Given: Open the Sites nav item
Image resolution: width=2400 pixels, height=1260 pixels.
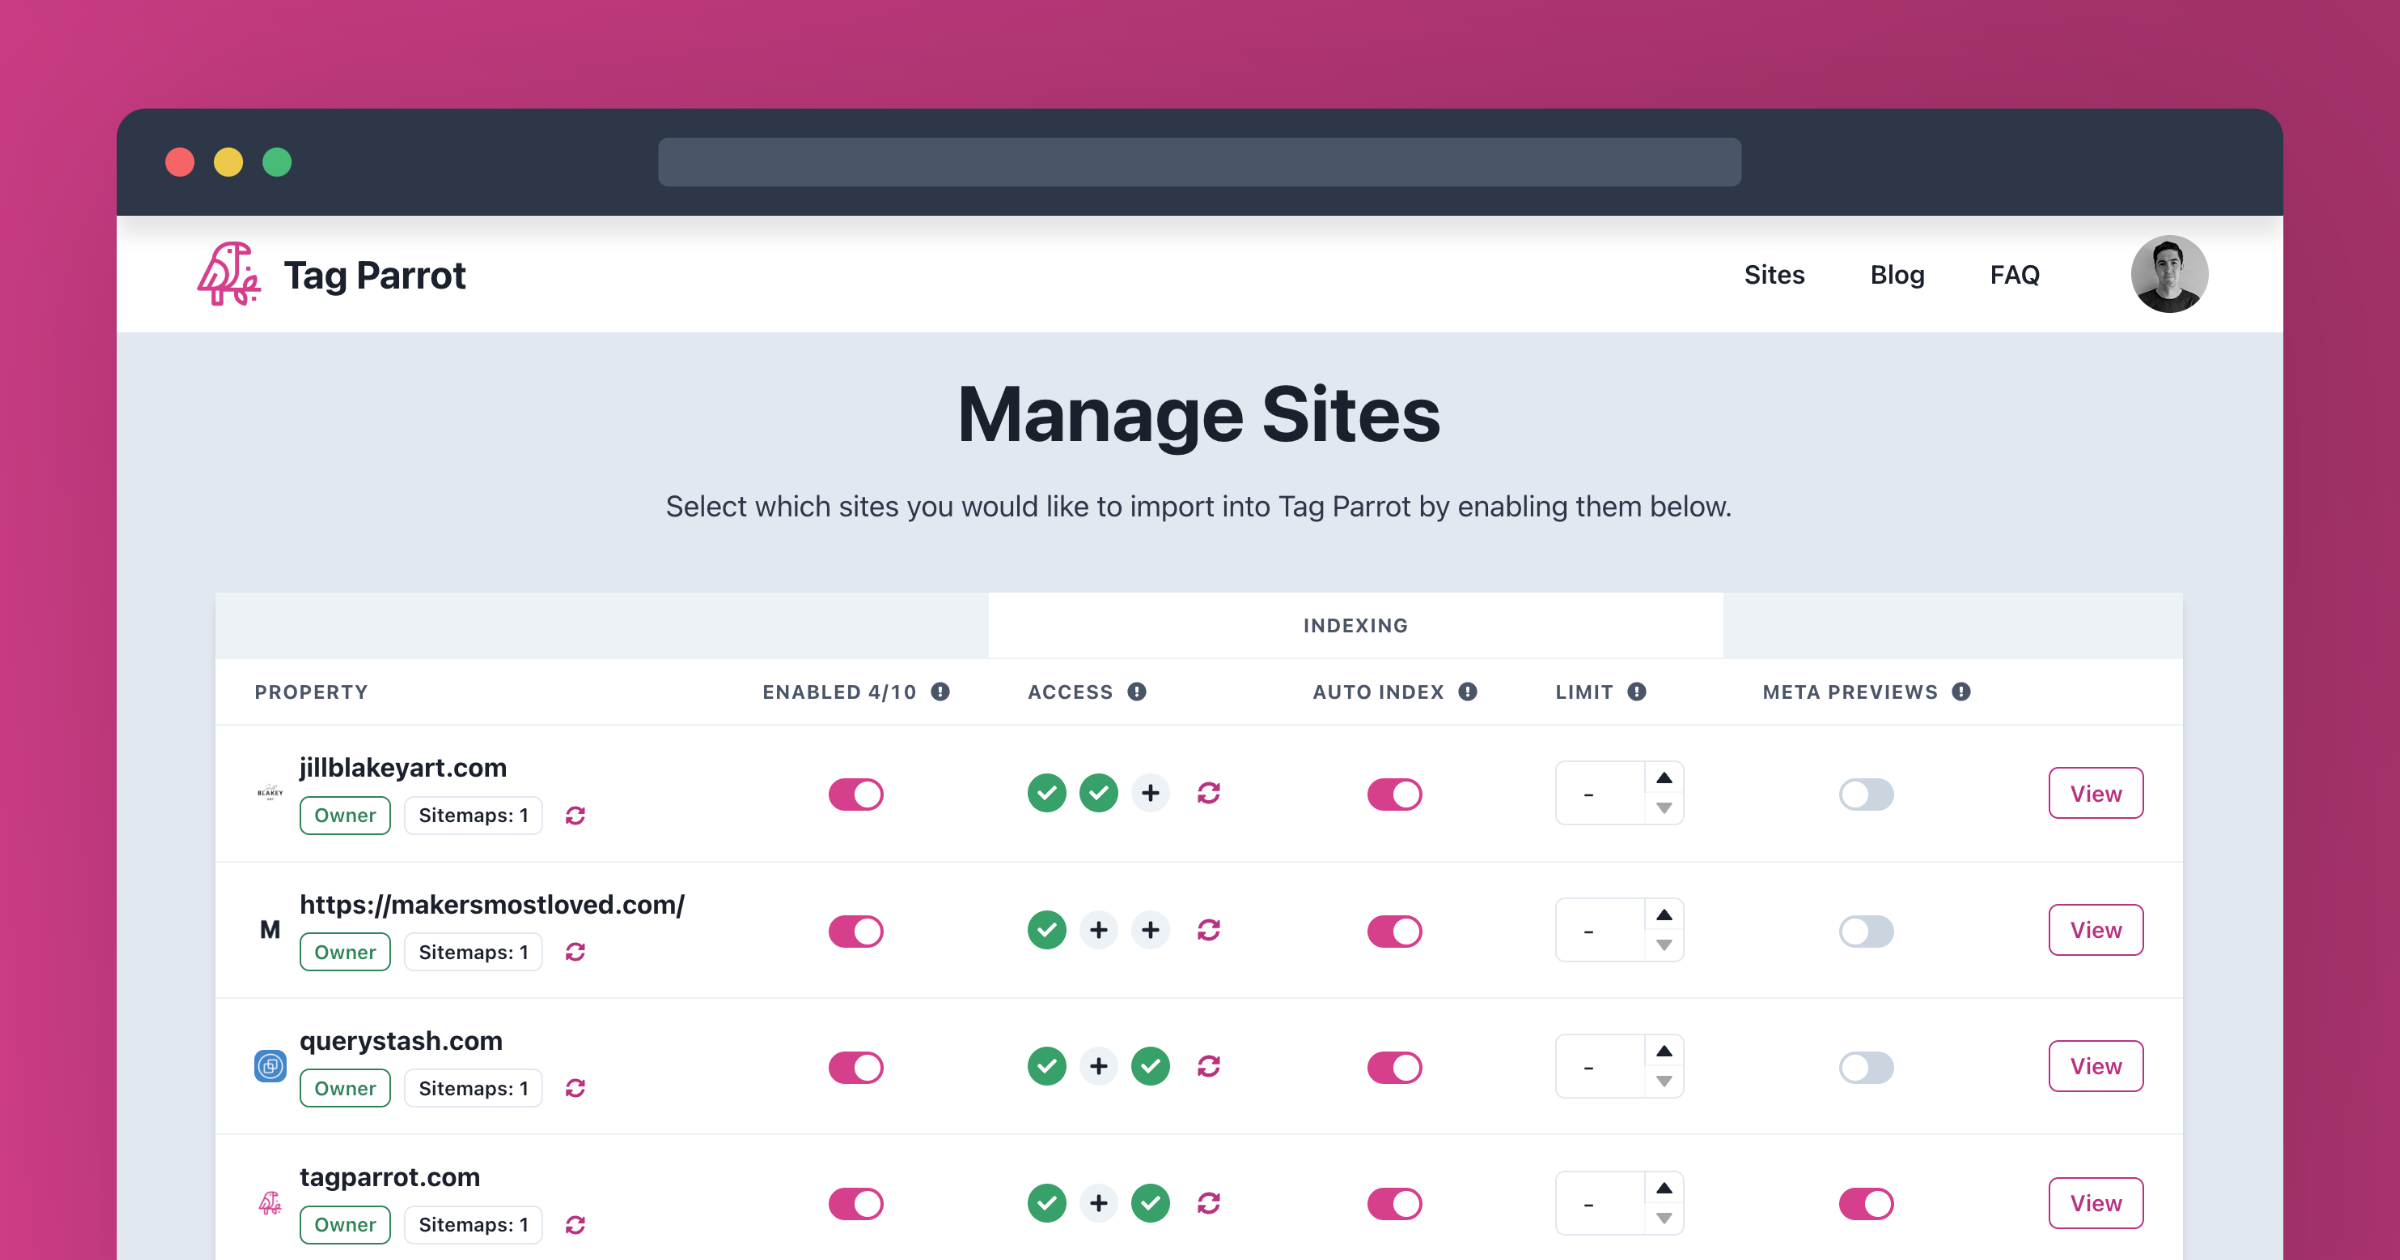Looking at the screenshot, I should click(1774, 275).
